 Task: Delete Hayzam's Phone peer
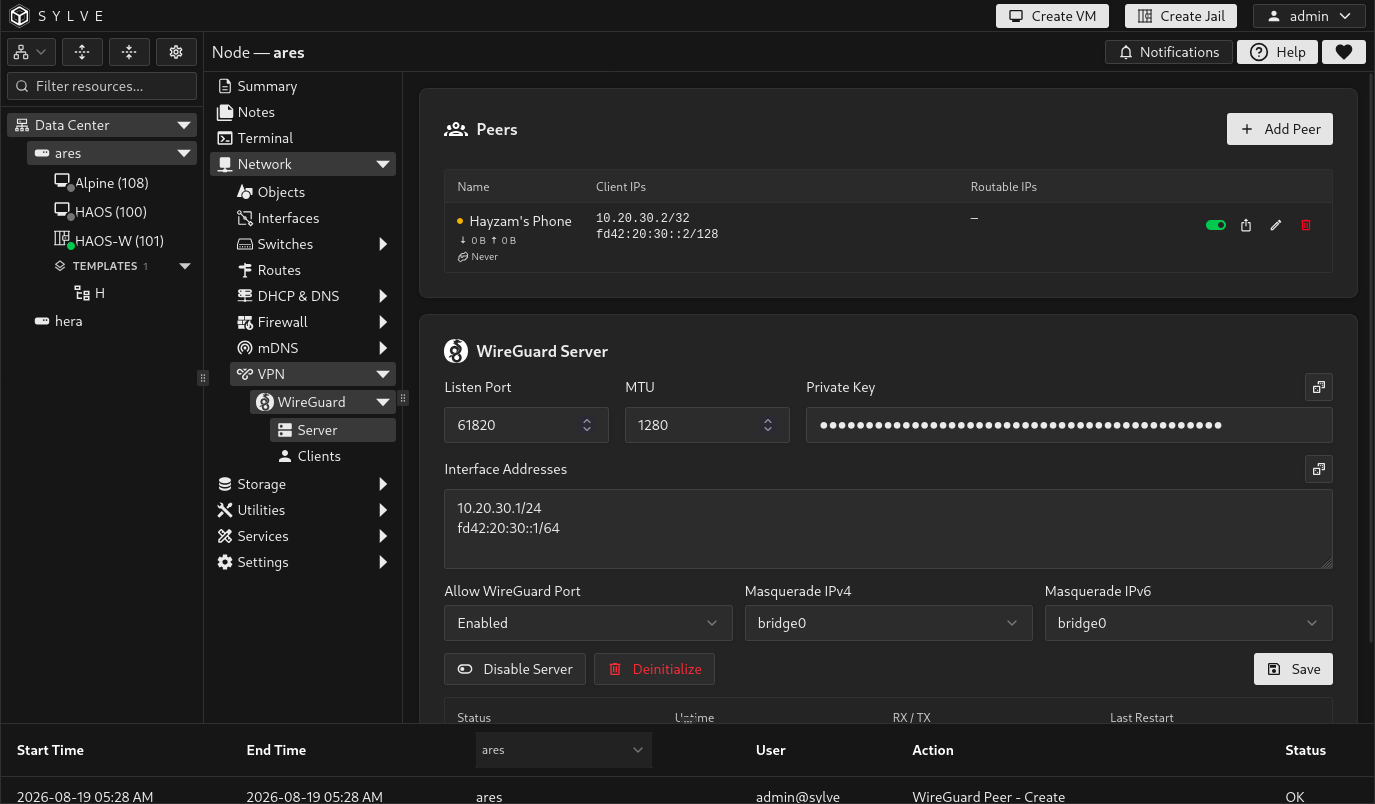(x=1306, y=225)
